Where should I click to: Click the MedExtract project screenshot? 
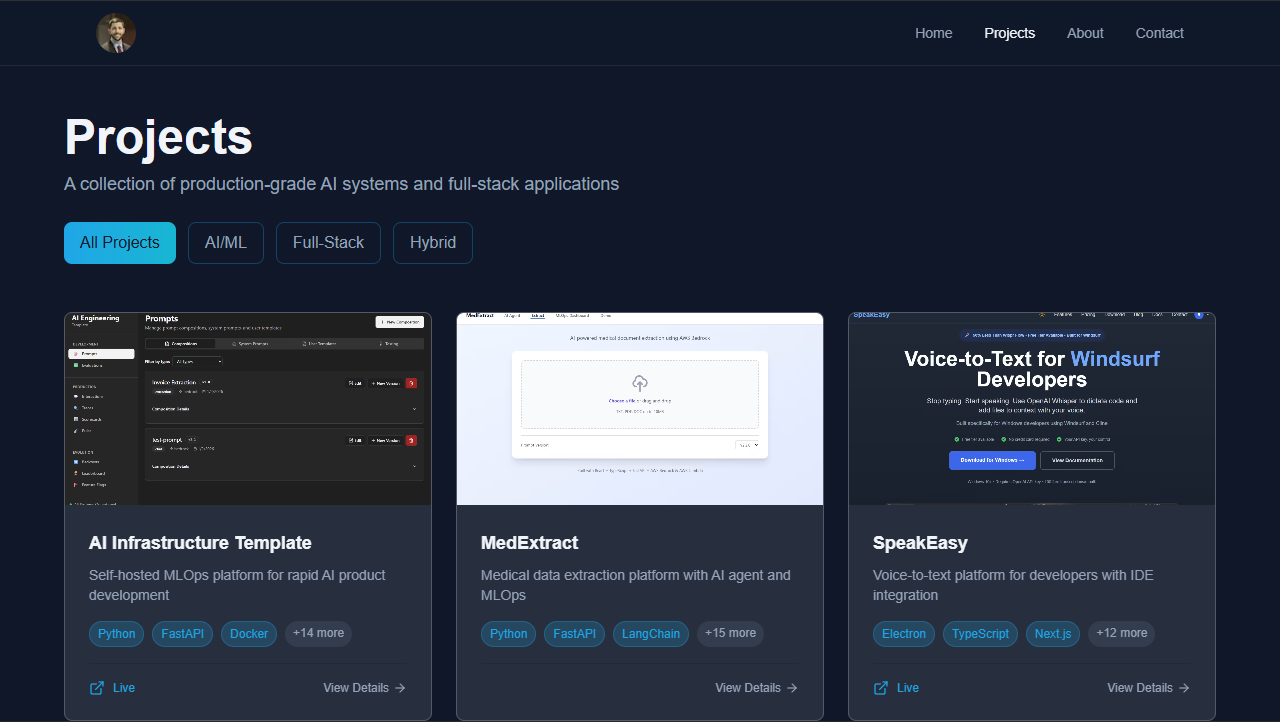[x=639, y=408]
